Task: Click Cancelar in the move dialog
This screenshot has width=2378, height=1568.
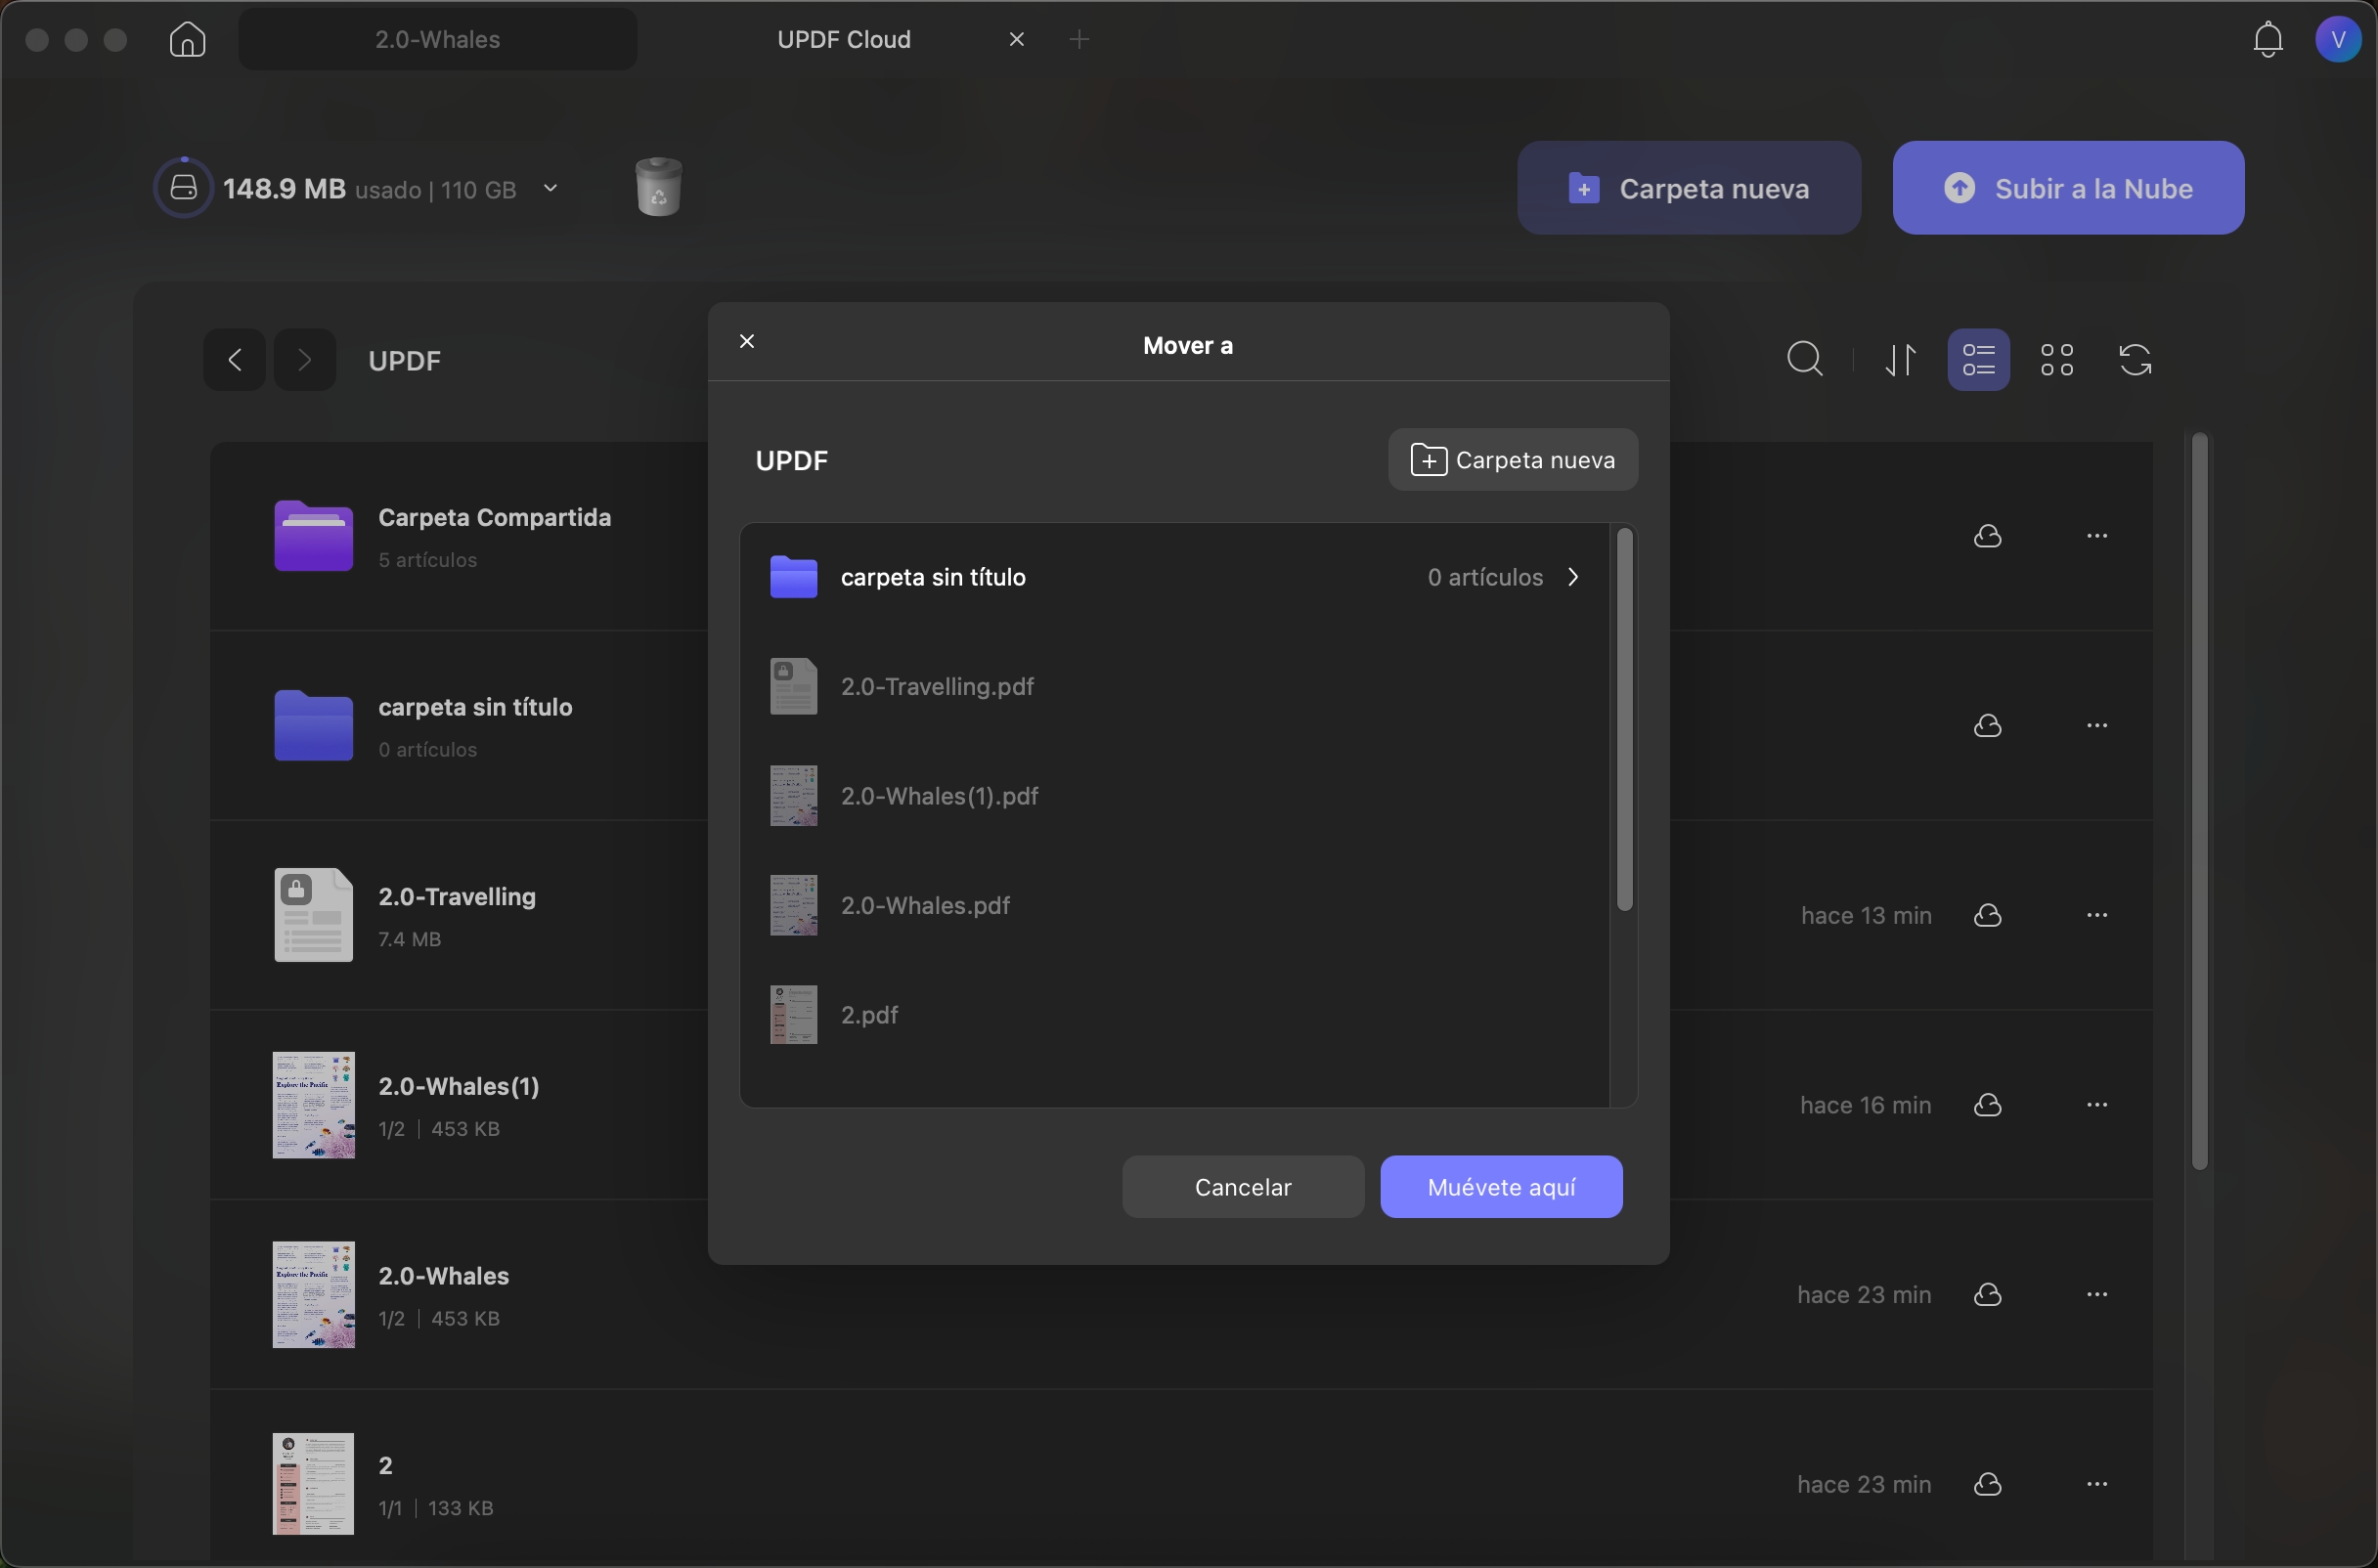Action: pos(1243,1187)
